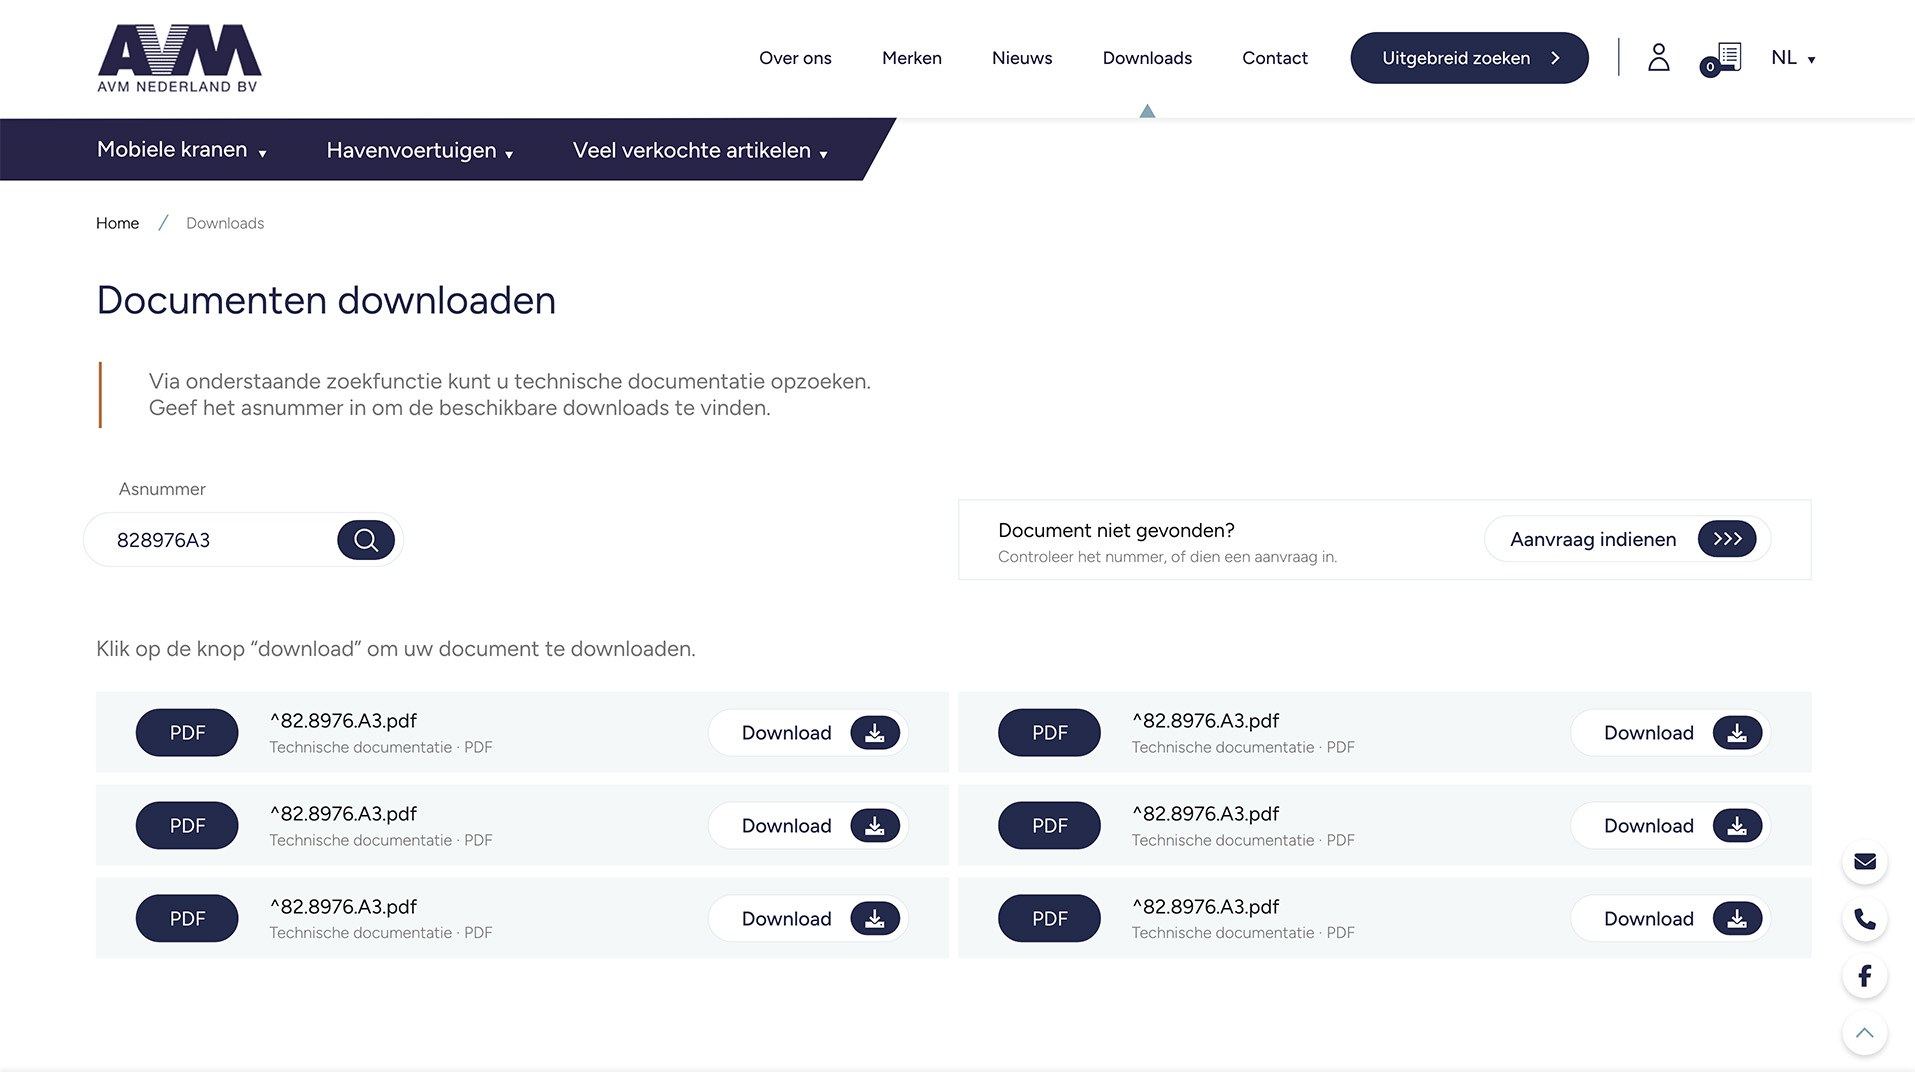
Task: Open the user account icon
Action: pyautogui.click(x=1659, y=57)
